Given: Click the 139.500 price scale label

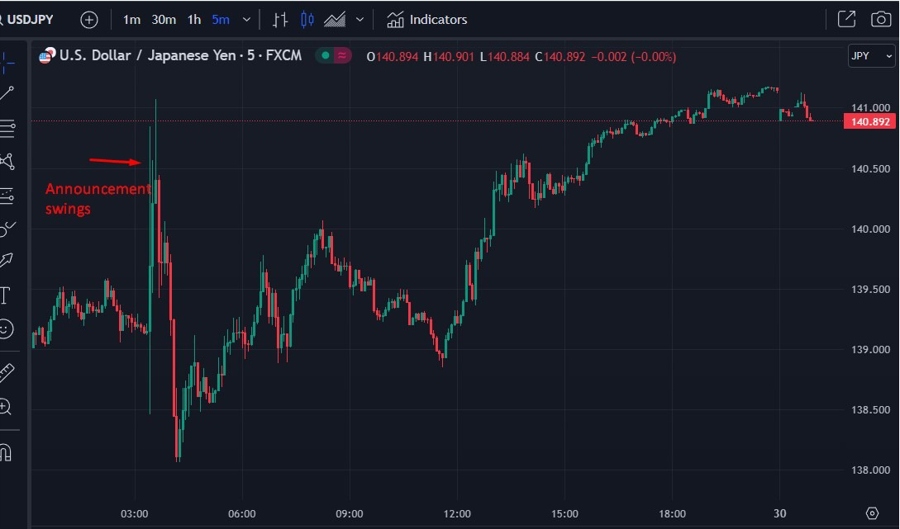Looking at the screenshot, I should coord(871,289).
